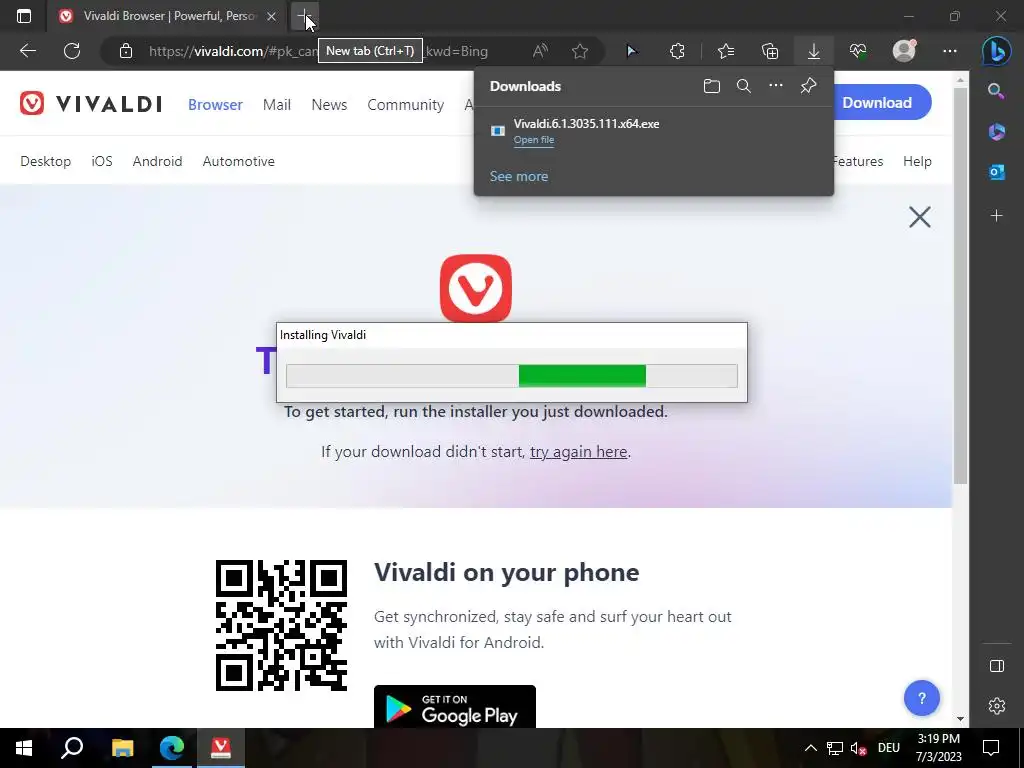The image size is (1024, 768).
Task: Open File Explorer from the taskbar
Action: pos(122,748)
